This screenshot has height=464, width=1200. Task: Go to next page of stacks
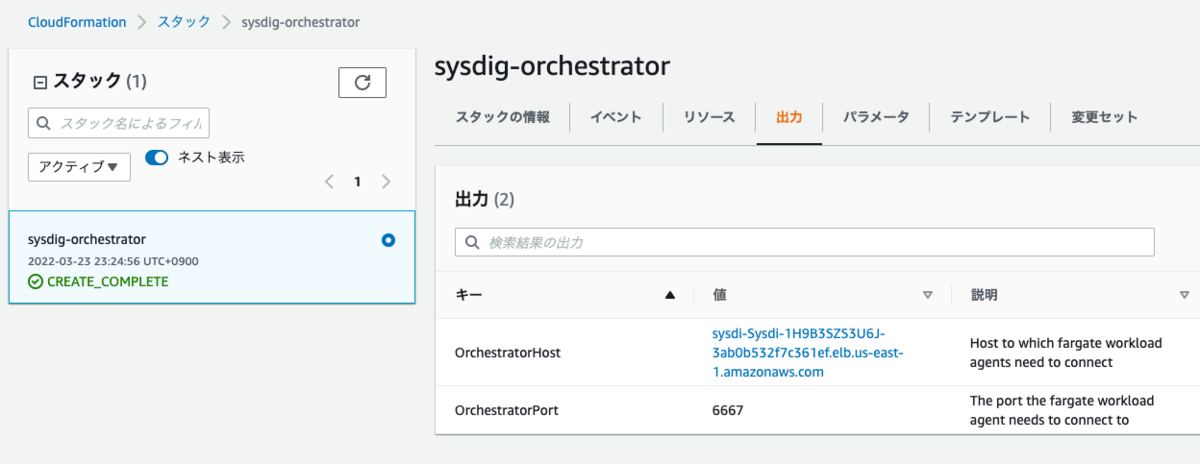pyautogui.click(x=386, y=182)
